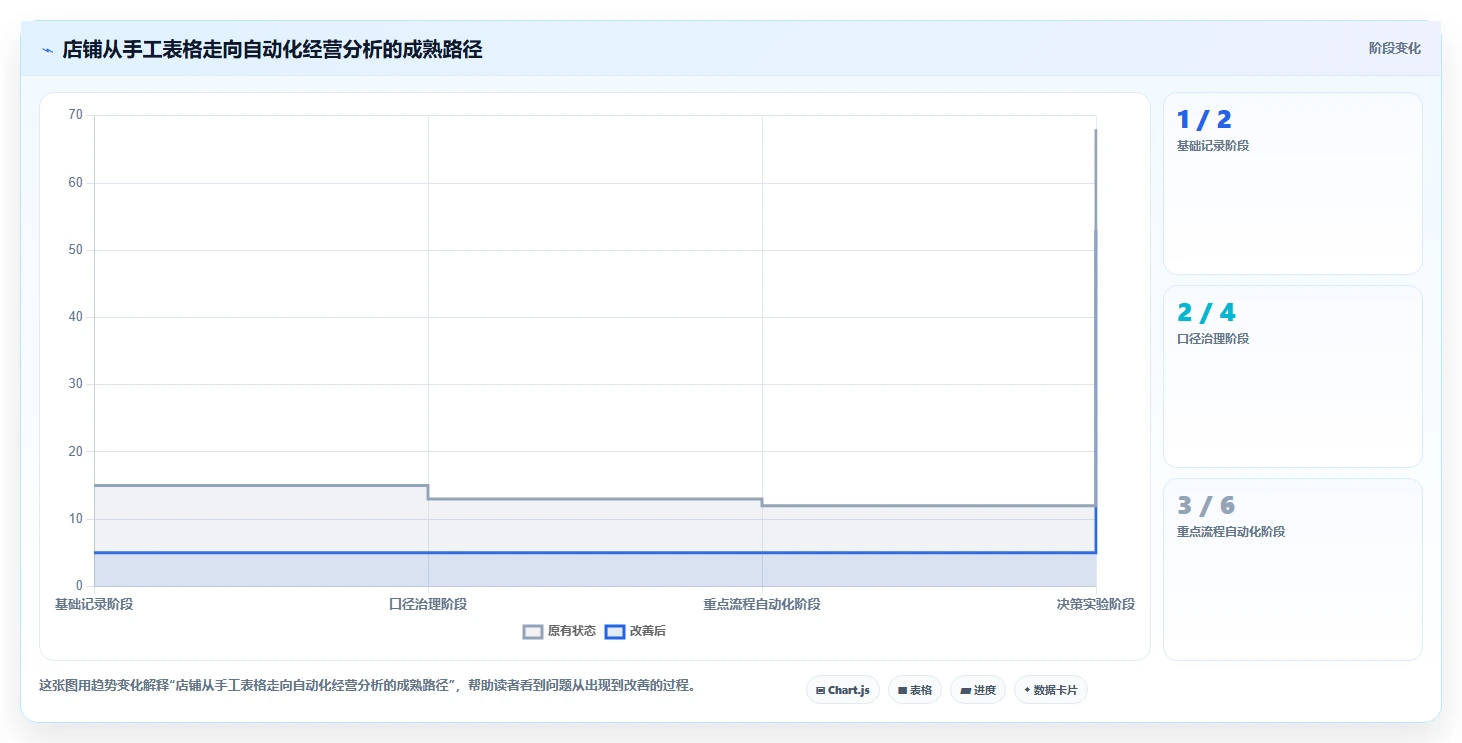1462x743 pixels.
Task: Click the y-axis value 50
Action: pyautogui.click(x=76, y=250)
